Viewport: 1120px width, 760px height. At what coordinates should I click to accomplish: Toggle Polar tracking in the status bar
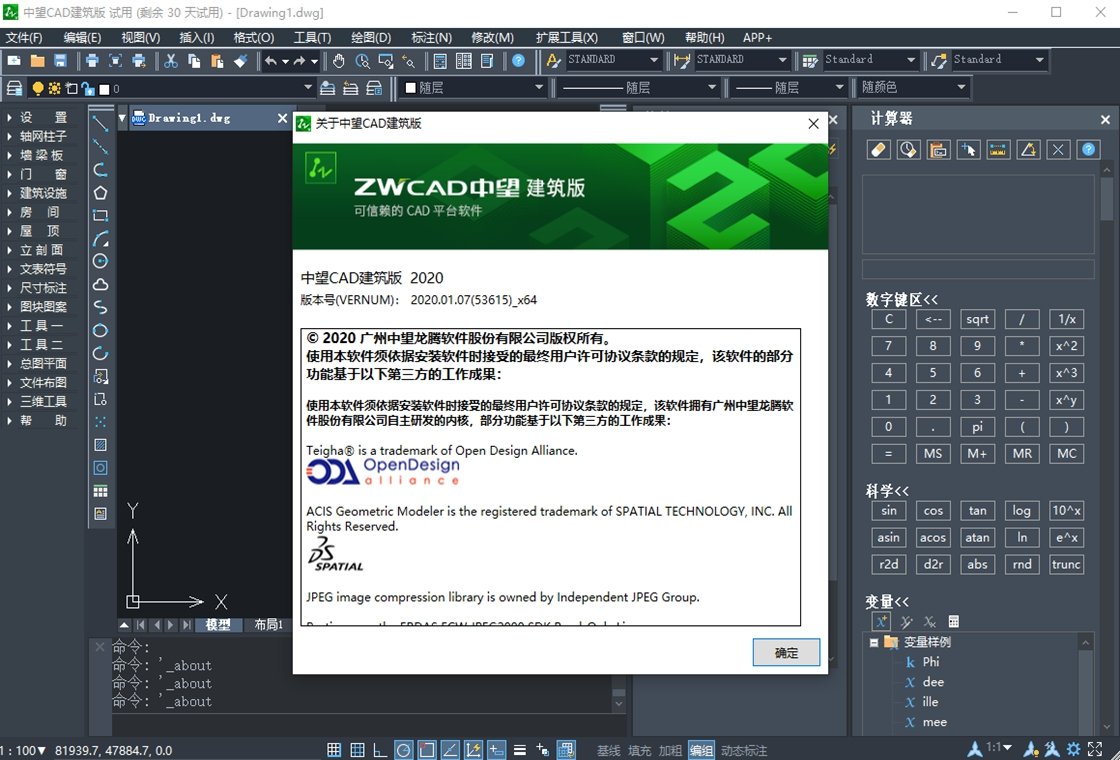point(404,750)
